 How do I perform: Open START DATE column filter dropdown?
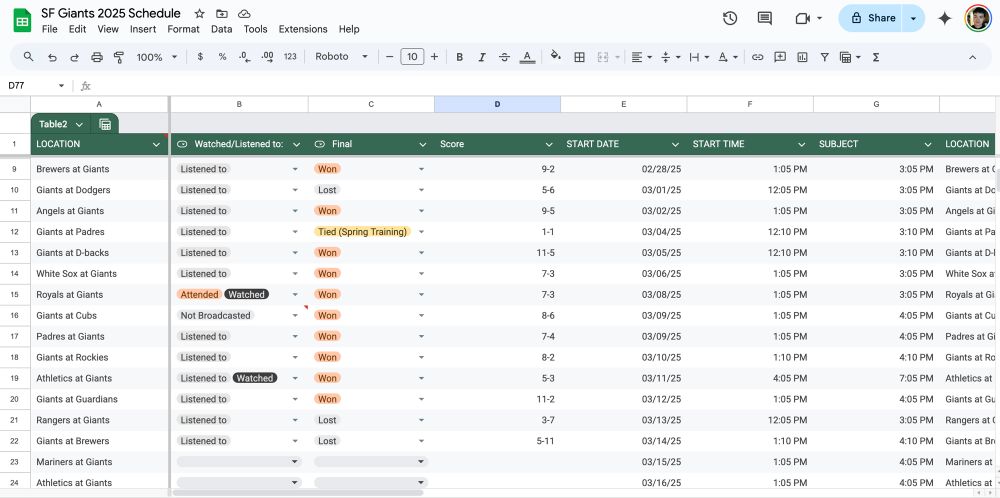click(675, 145)
